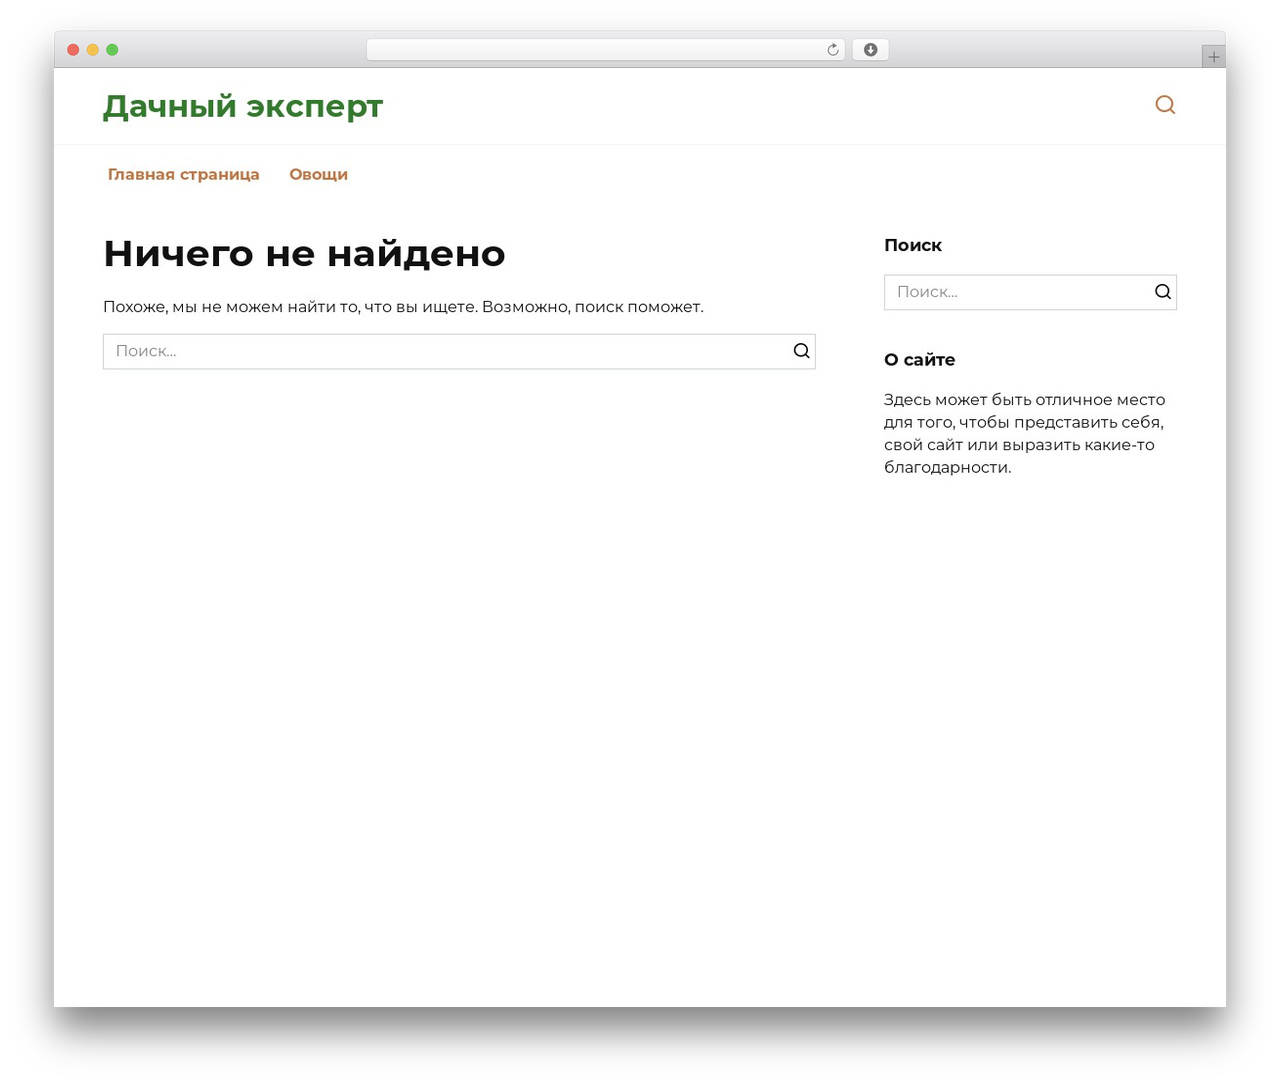
Task: Minimize the window with yellow button
Action: coord(93,50)
